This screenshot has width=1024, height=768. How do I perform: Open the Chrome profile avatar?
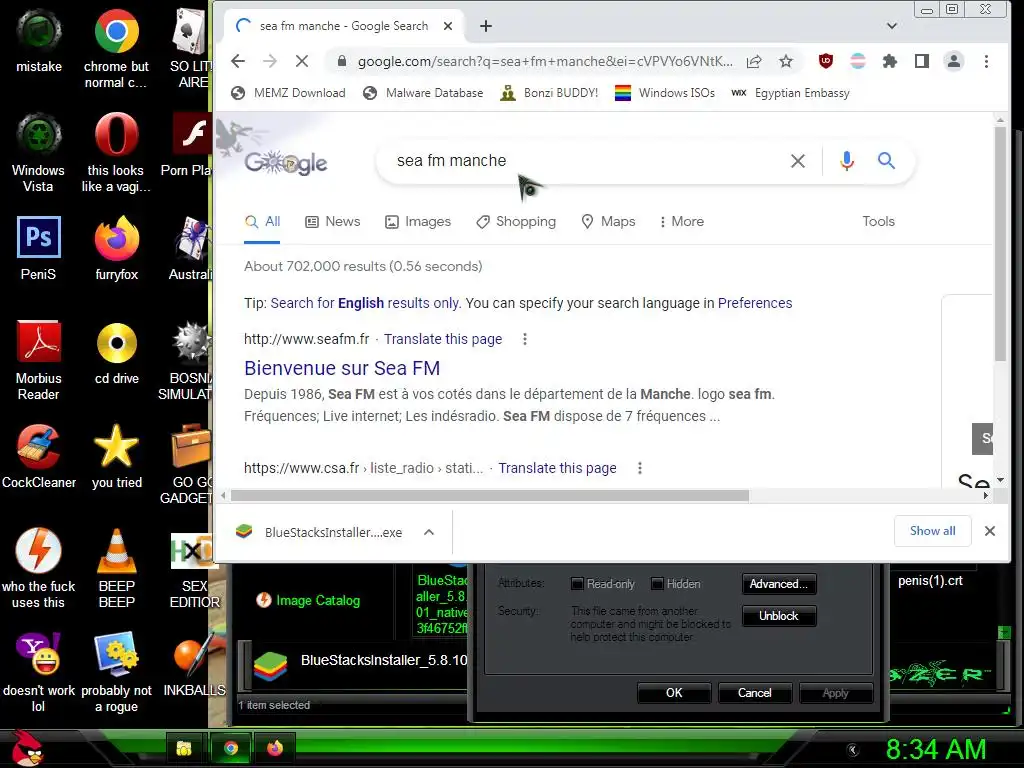(x=953, y=61)
